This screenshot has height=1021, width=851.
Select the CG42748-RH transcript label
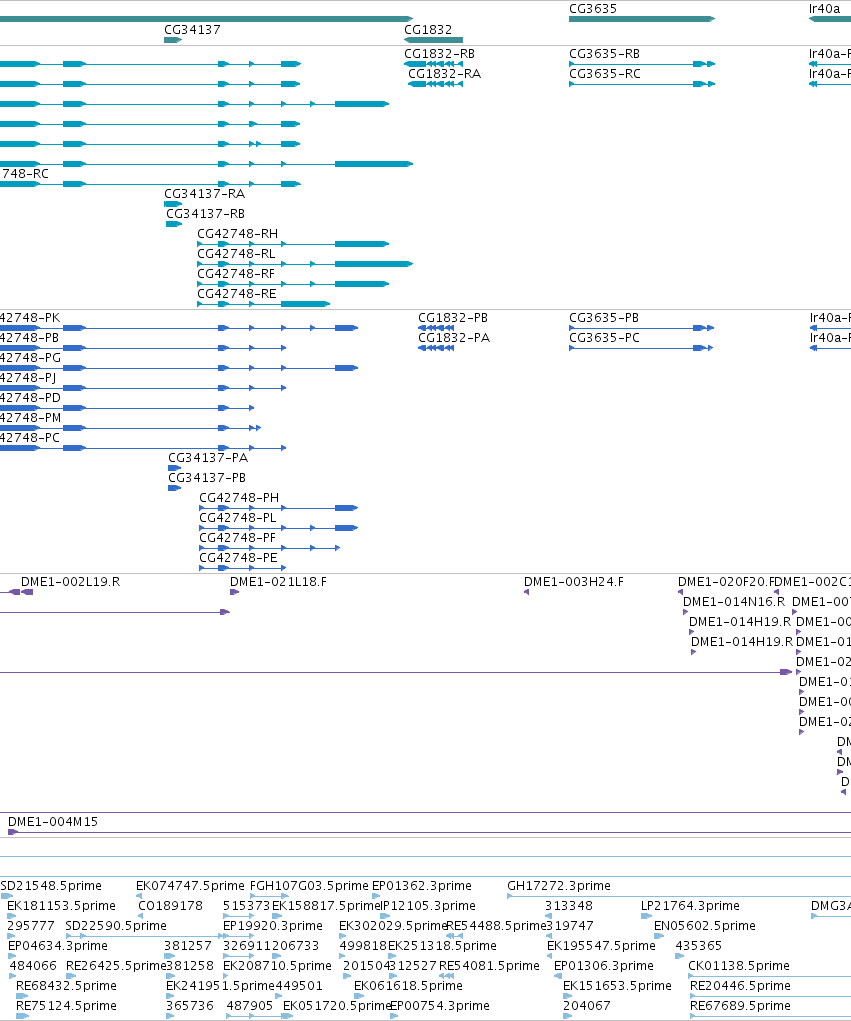pyautogui.click(x=238, y=233)
